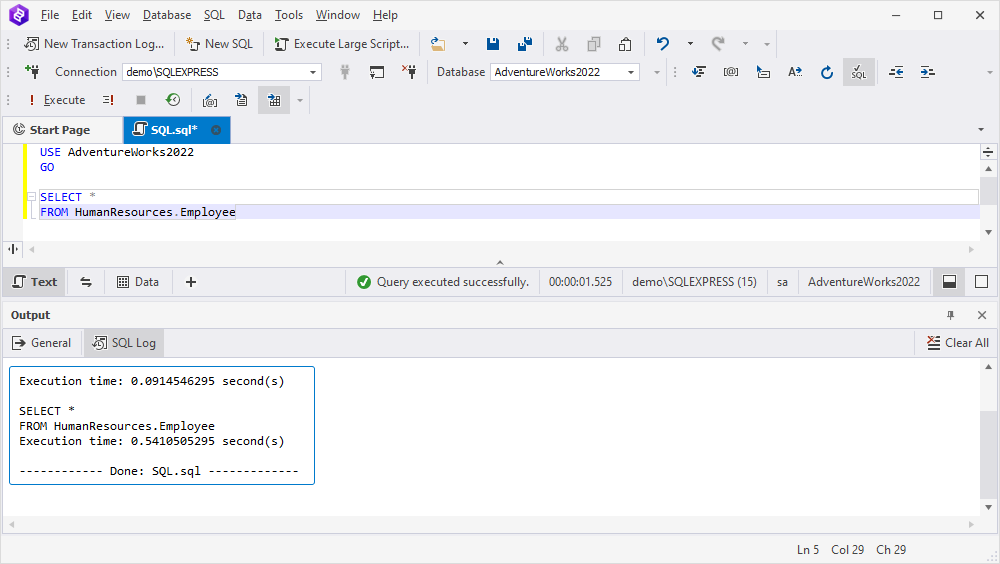1000x564 pixels.
Task: Increase line indent icon
Action: click(928, 72)
